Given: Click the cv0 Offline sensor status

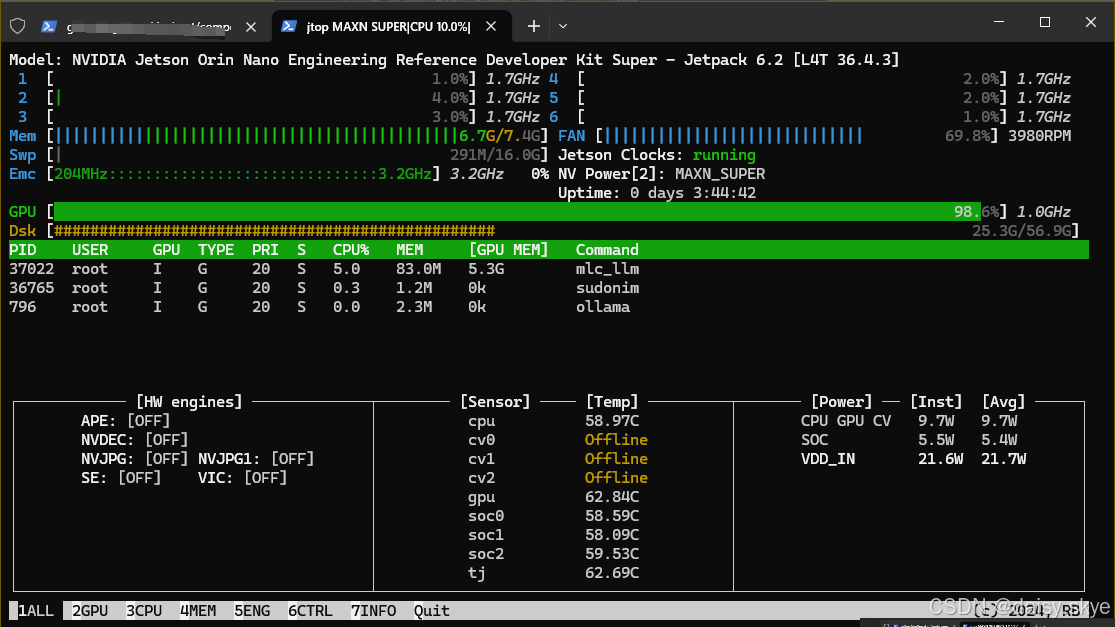Looking at the screenshot, I should (x=616, y=440).
